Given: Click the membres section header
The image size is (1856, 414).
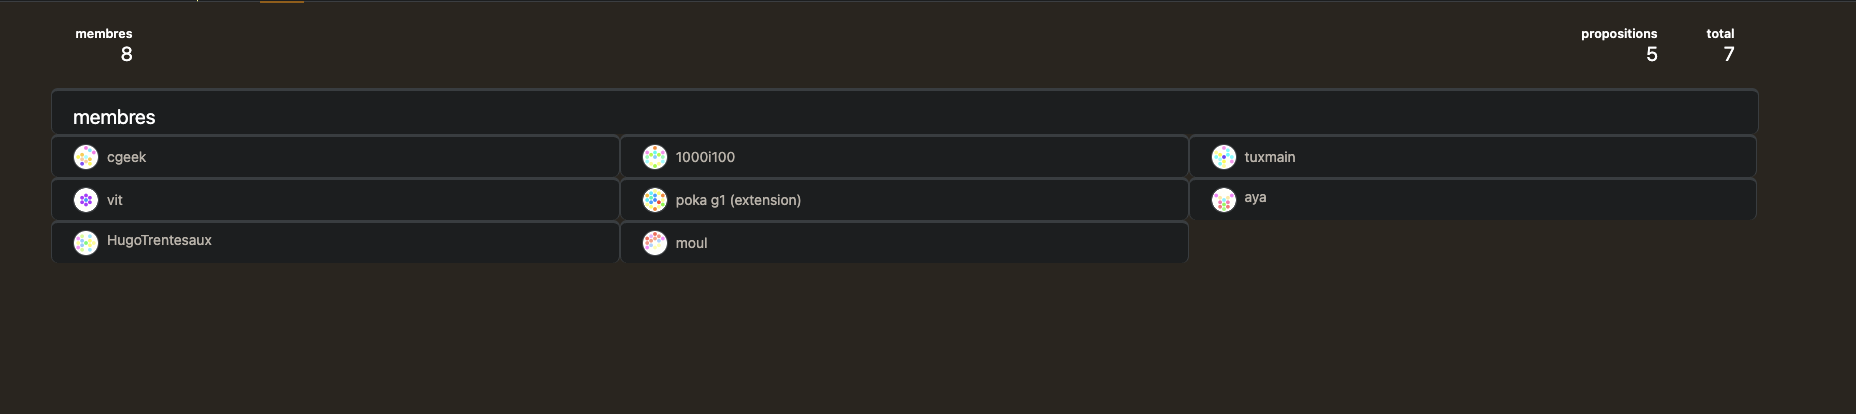Looking at the screenshot, I should pos(114,117).
